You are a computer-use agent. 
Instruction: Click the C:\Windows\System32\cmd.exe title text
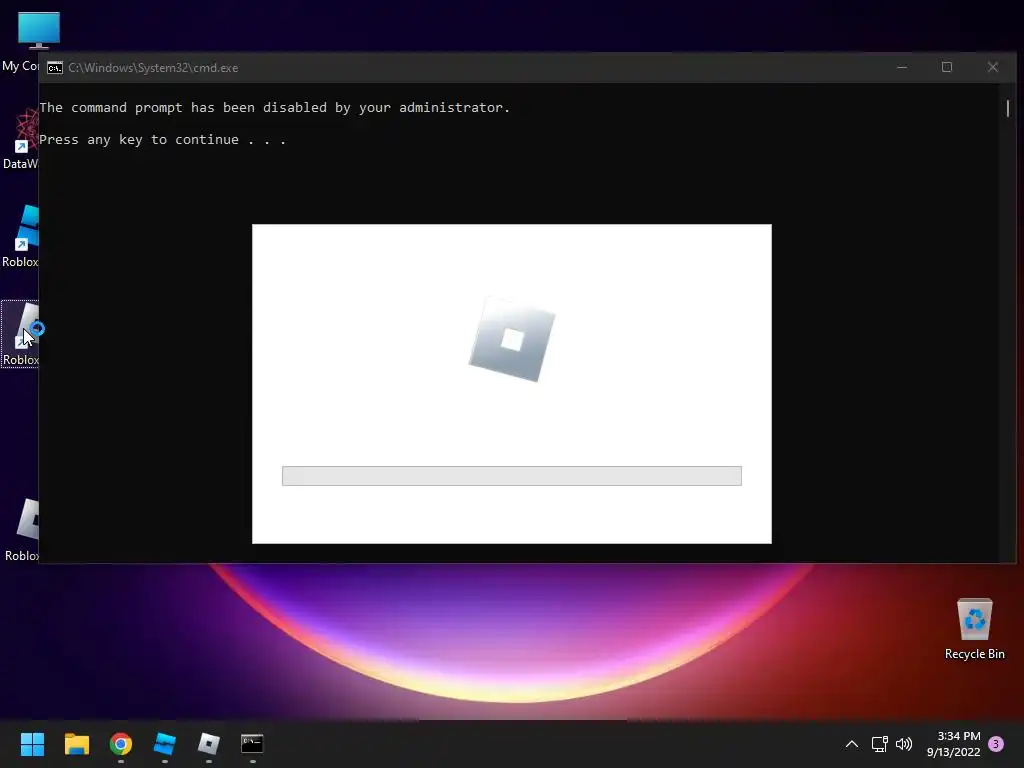[x=153, y=68]
